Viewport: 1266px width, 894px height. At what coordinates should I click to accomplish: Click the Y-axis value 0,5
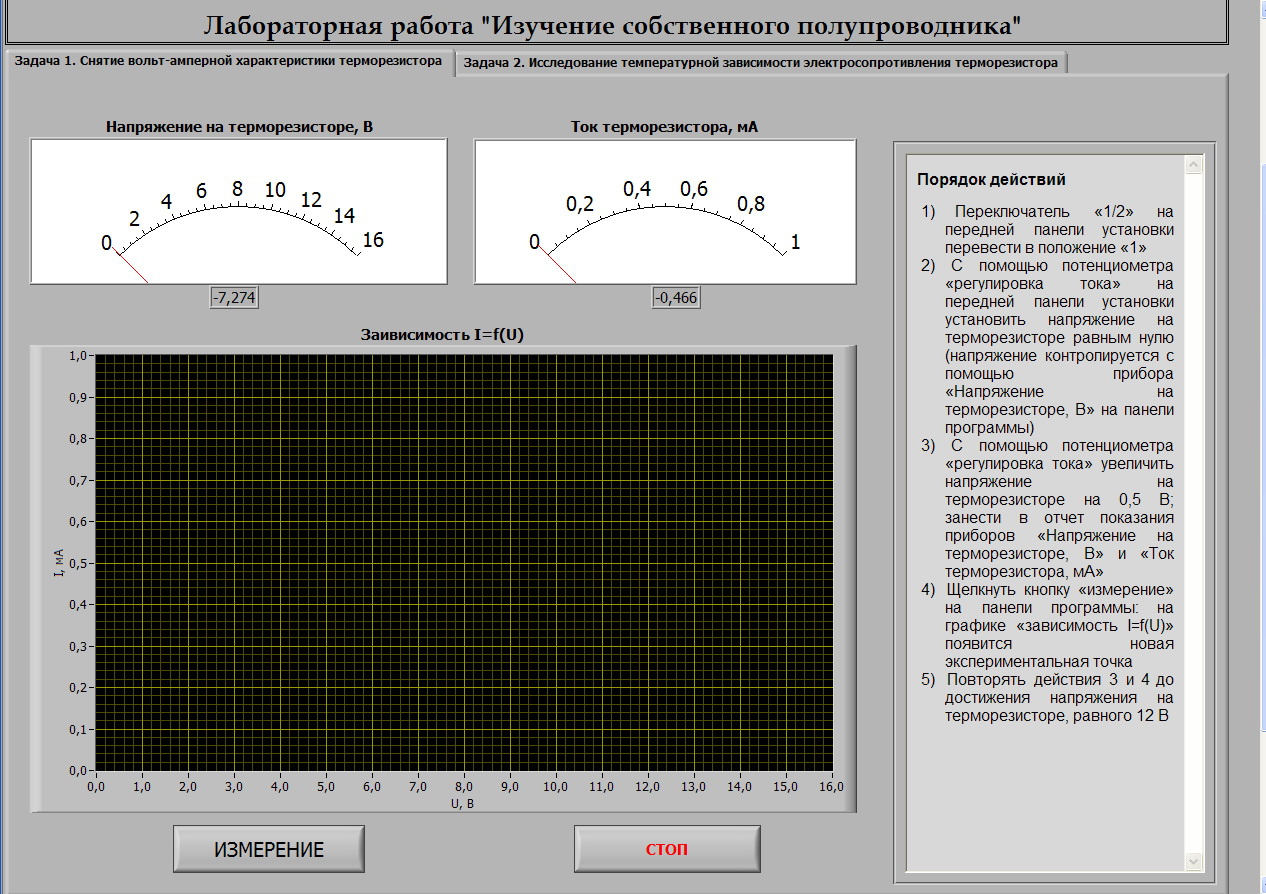79,563
